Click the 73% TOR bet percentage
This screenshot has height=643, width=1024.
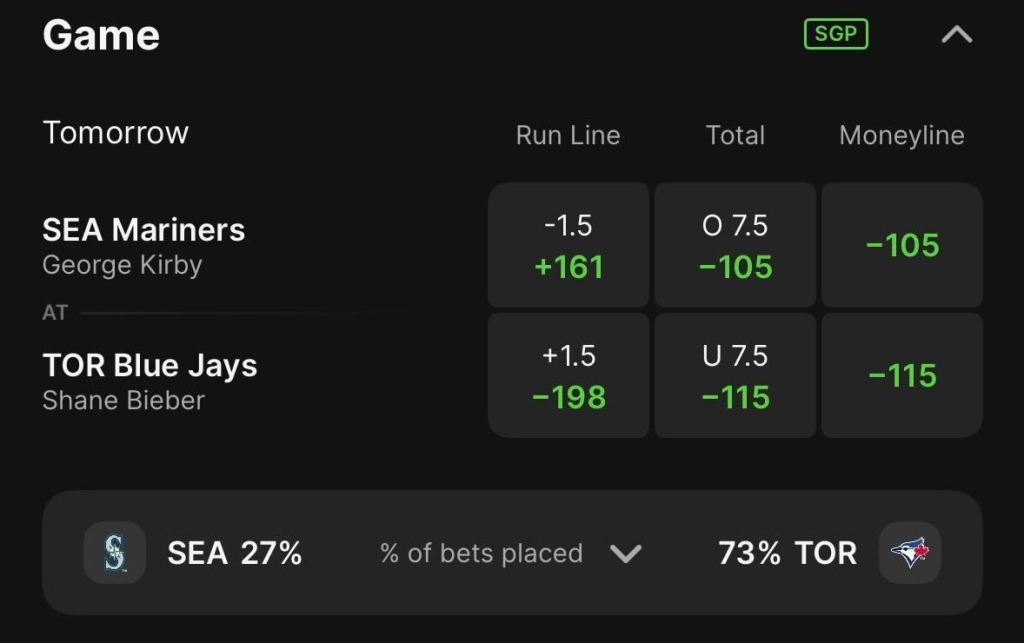click(787, 553)
